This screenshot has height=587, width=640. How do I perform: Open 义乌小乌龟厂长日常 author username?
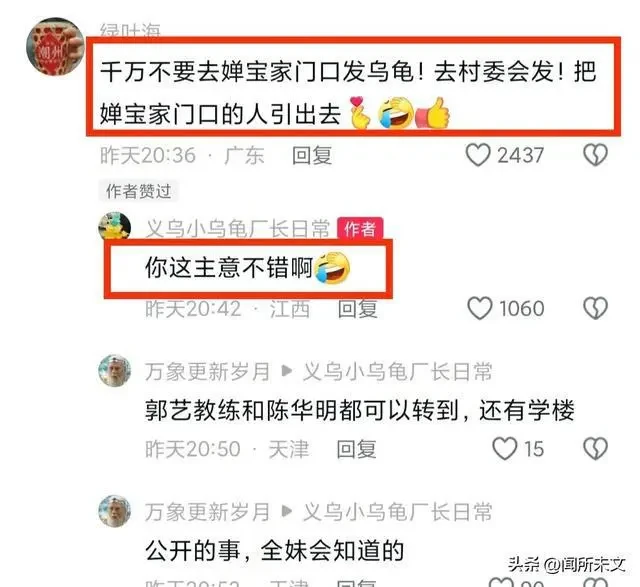pyautogui.click(x=238, y=228)
